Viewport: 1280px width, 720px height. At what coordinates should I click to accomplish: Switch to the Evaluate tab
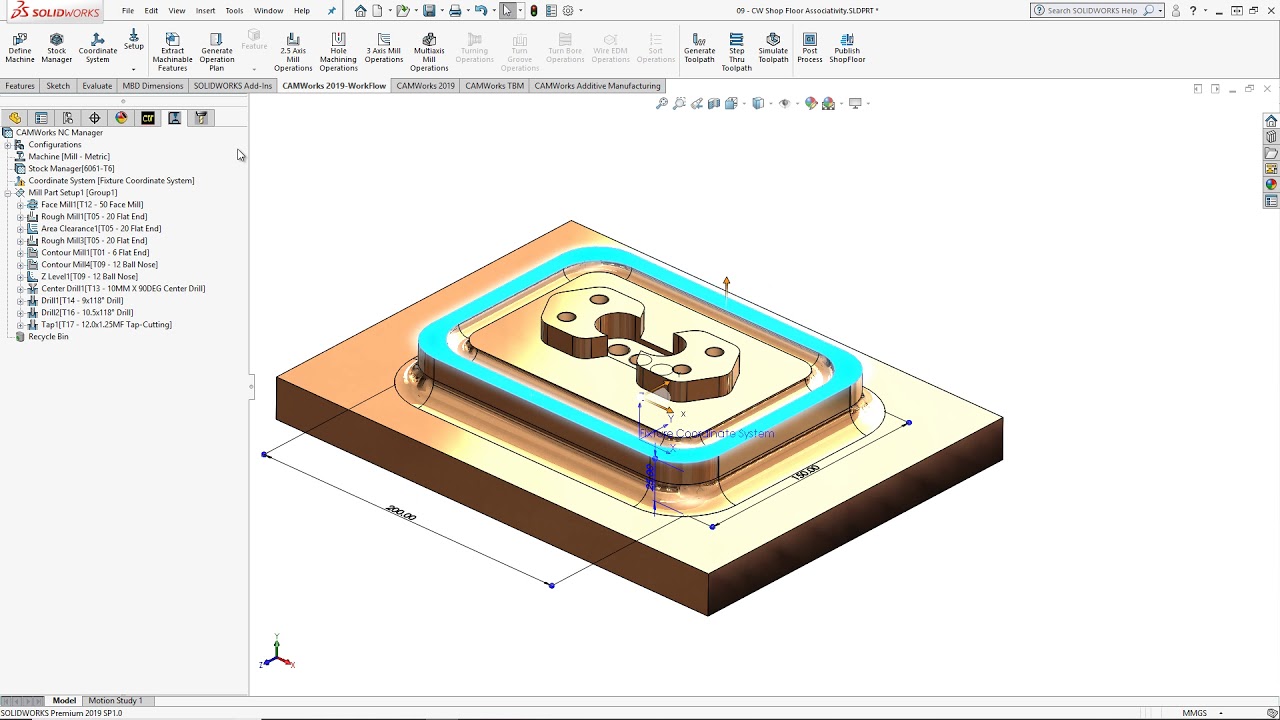click(x=97, y=86)
